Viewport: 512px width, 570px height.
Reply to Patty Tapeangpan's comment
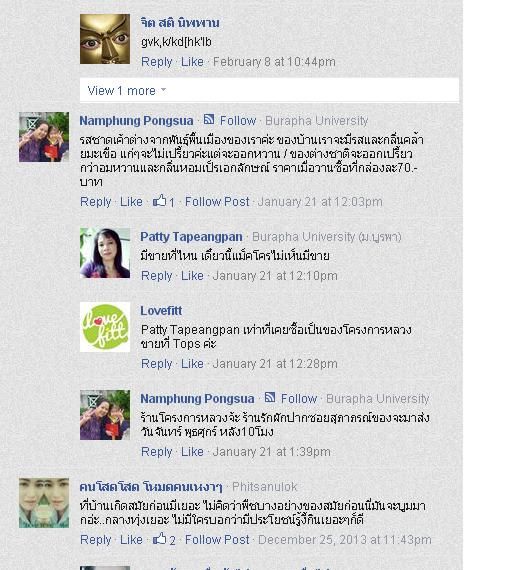click(x=157, y=276)
